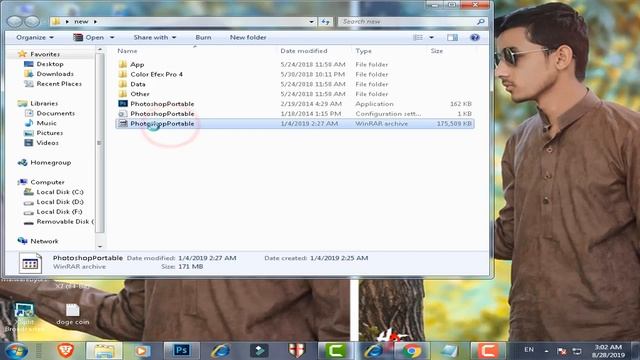
Task: Refresh the folder with the address bar refresh icon
Action: click(x=325, y=22)
